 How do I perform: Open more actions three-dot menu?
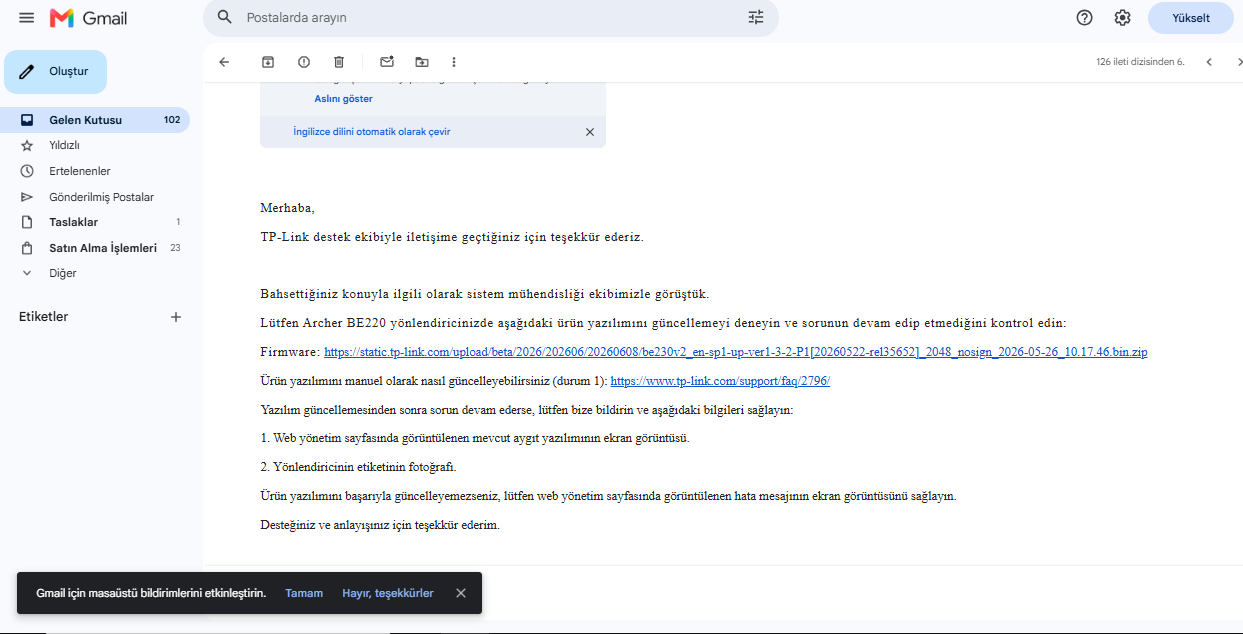pos(454,62)
